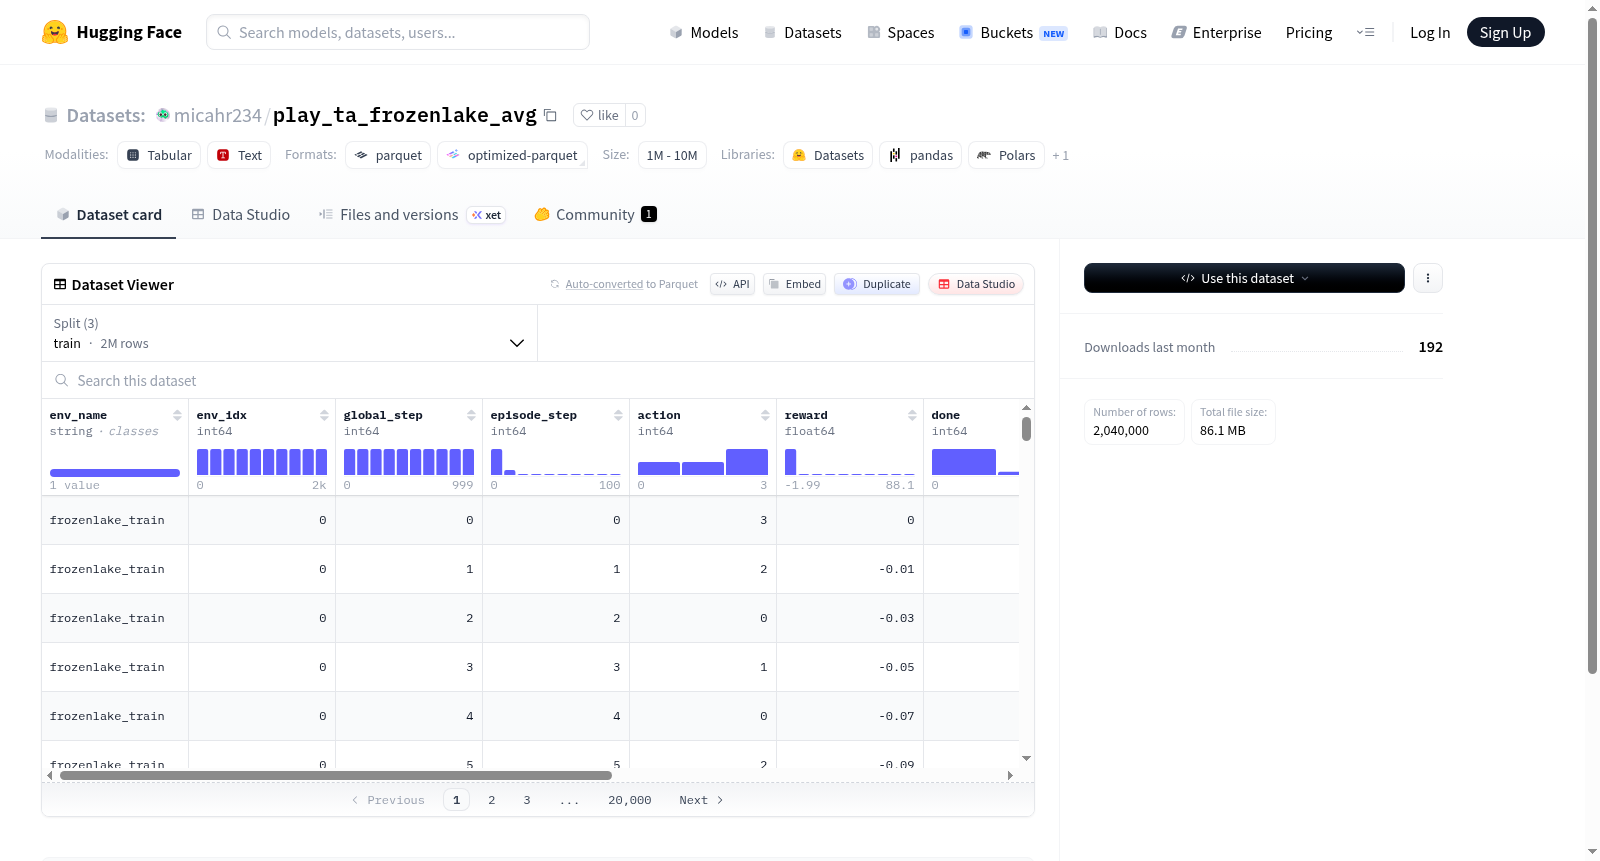Click the table vertical scrollbar thumb
This screenshot has height=861, width=1600.
point(1026,429)
